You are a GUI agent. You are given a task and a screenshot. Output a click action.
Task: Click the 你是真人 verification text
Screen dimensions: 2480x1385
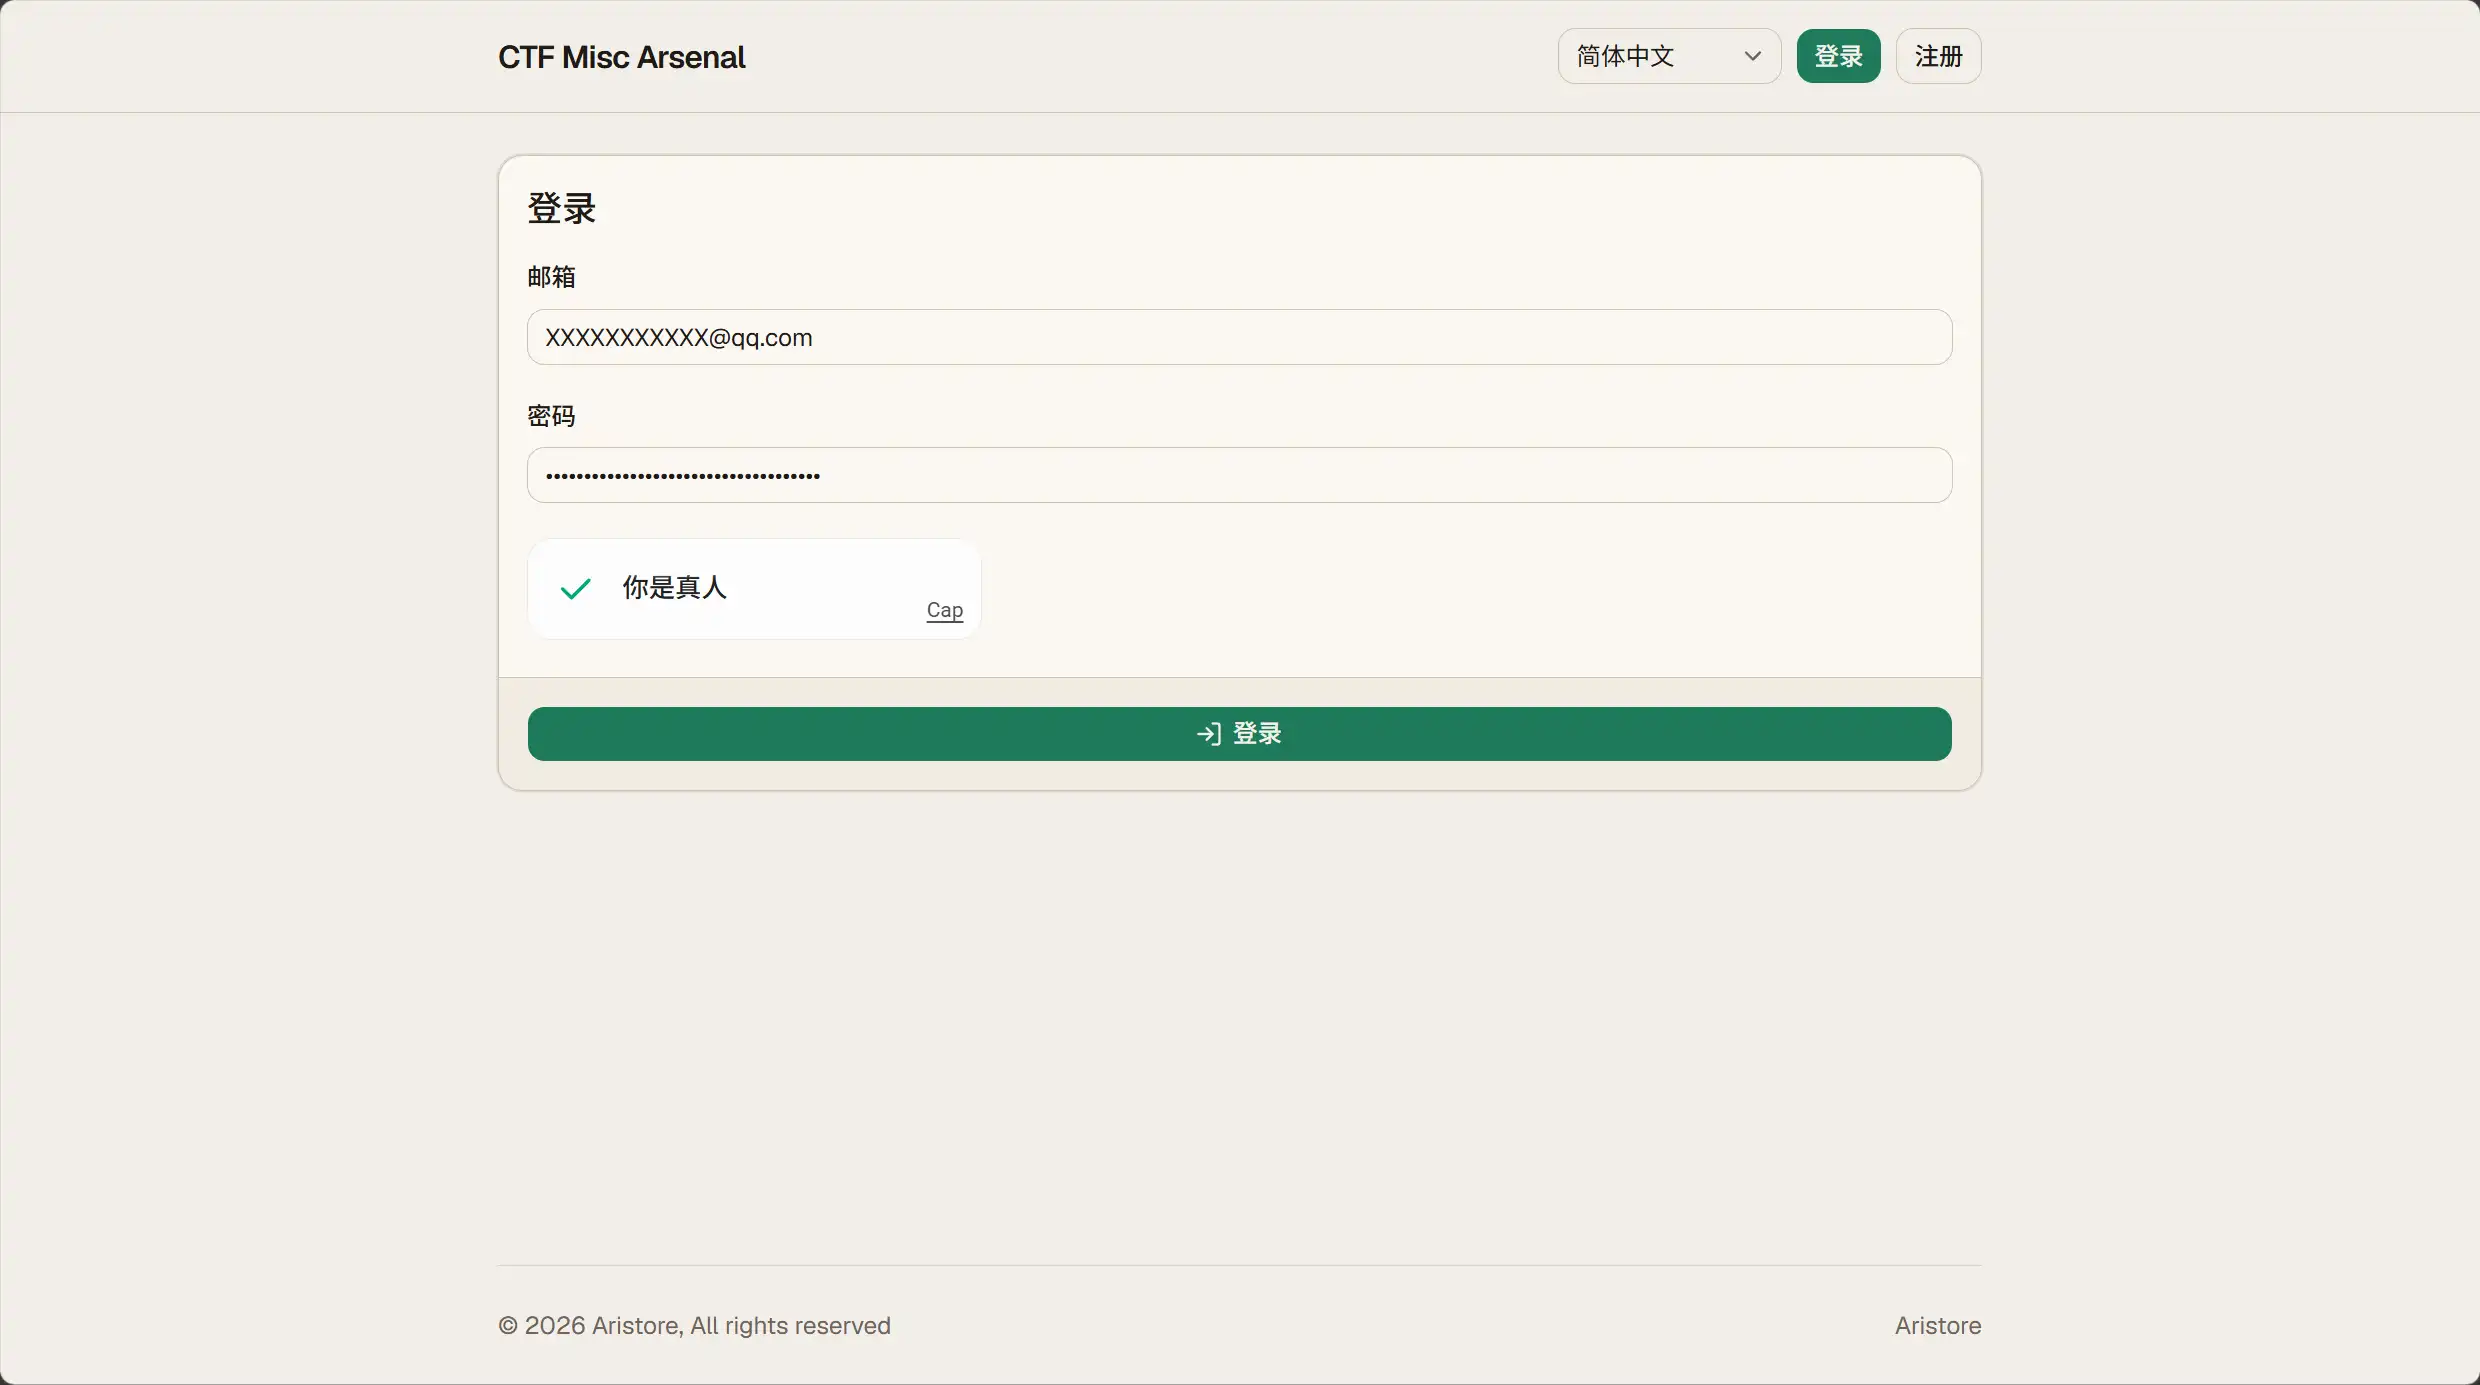click(674, 587)
